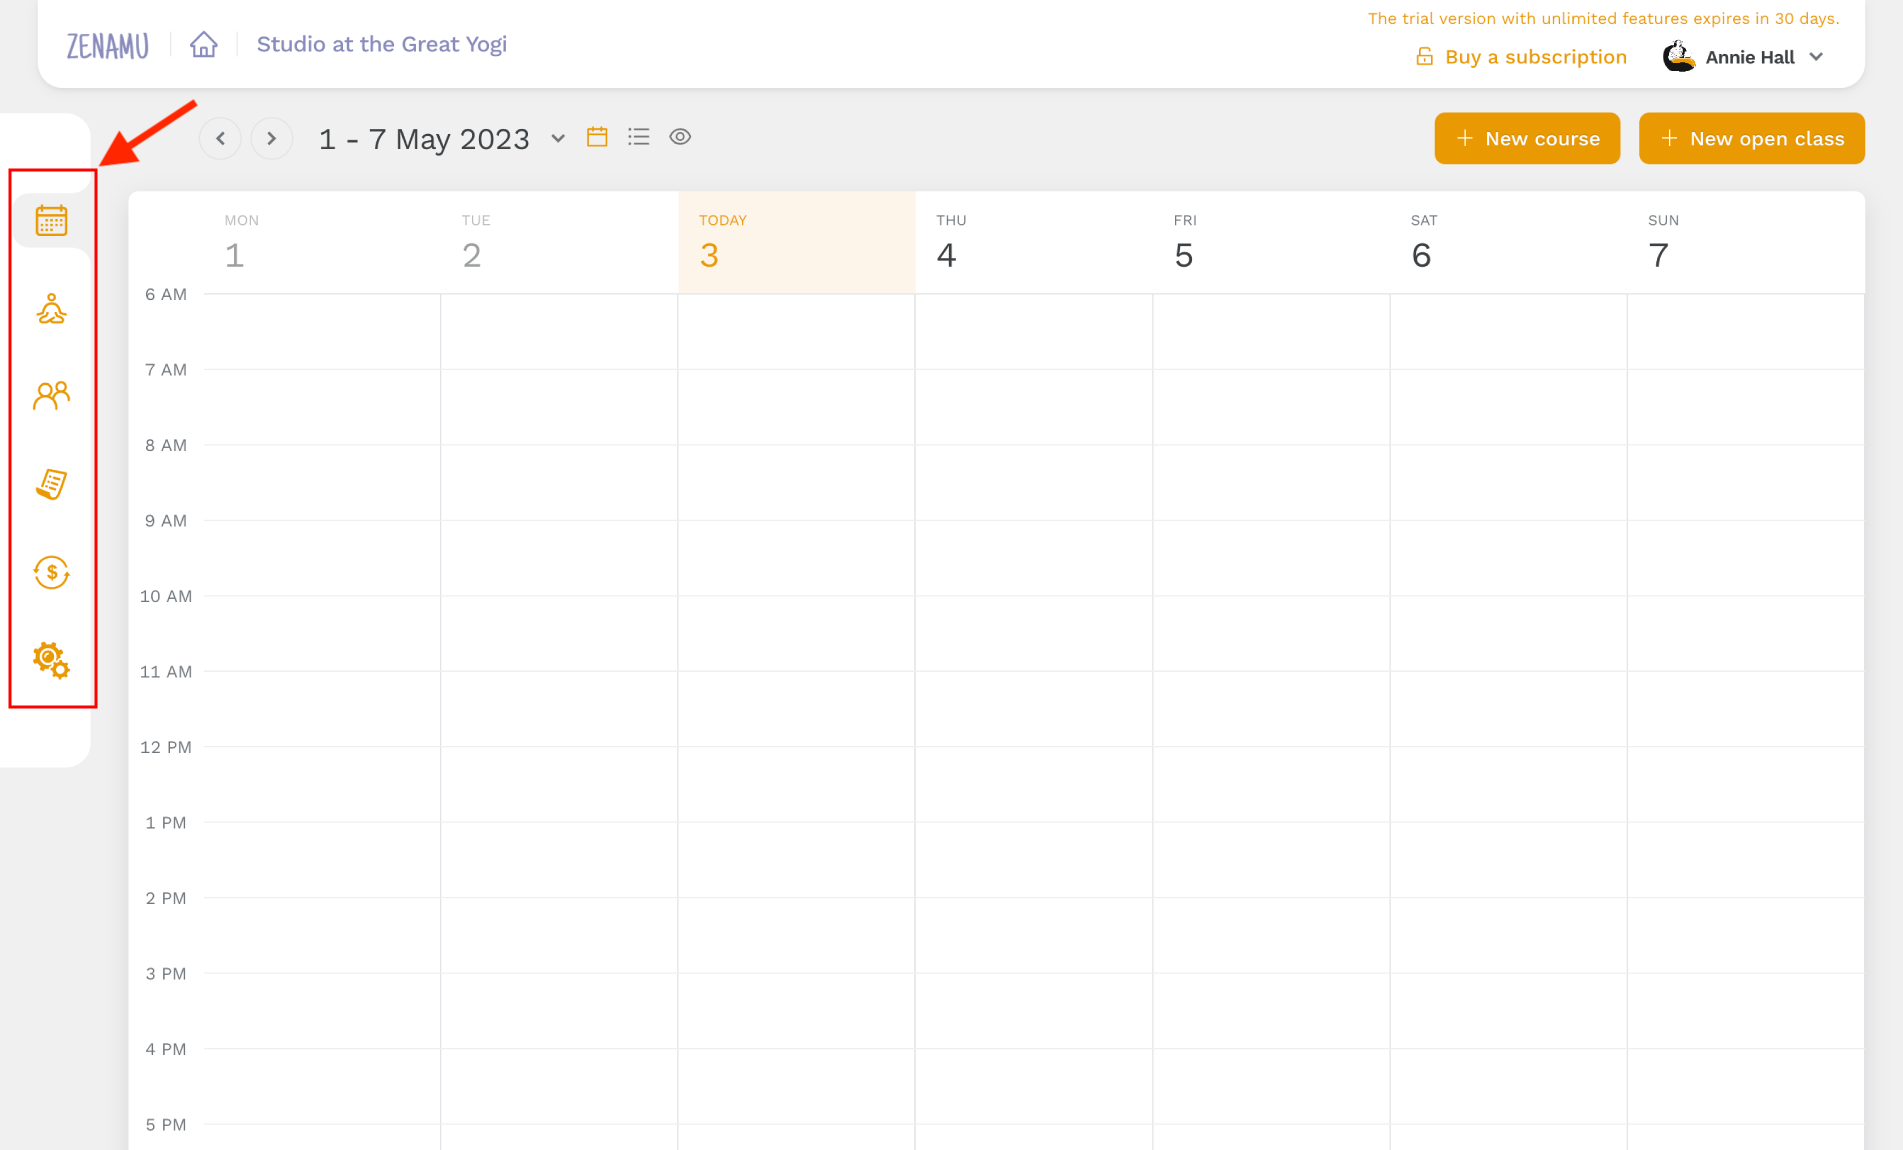This screenshot has height=1150, width=1903.
Task: Click the New course button
Action: 1527,138
